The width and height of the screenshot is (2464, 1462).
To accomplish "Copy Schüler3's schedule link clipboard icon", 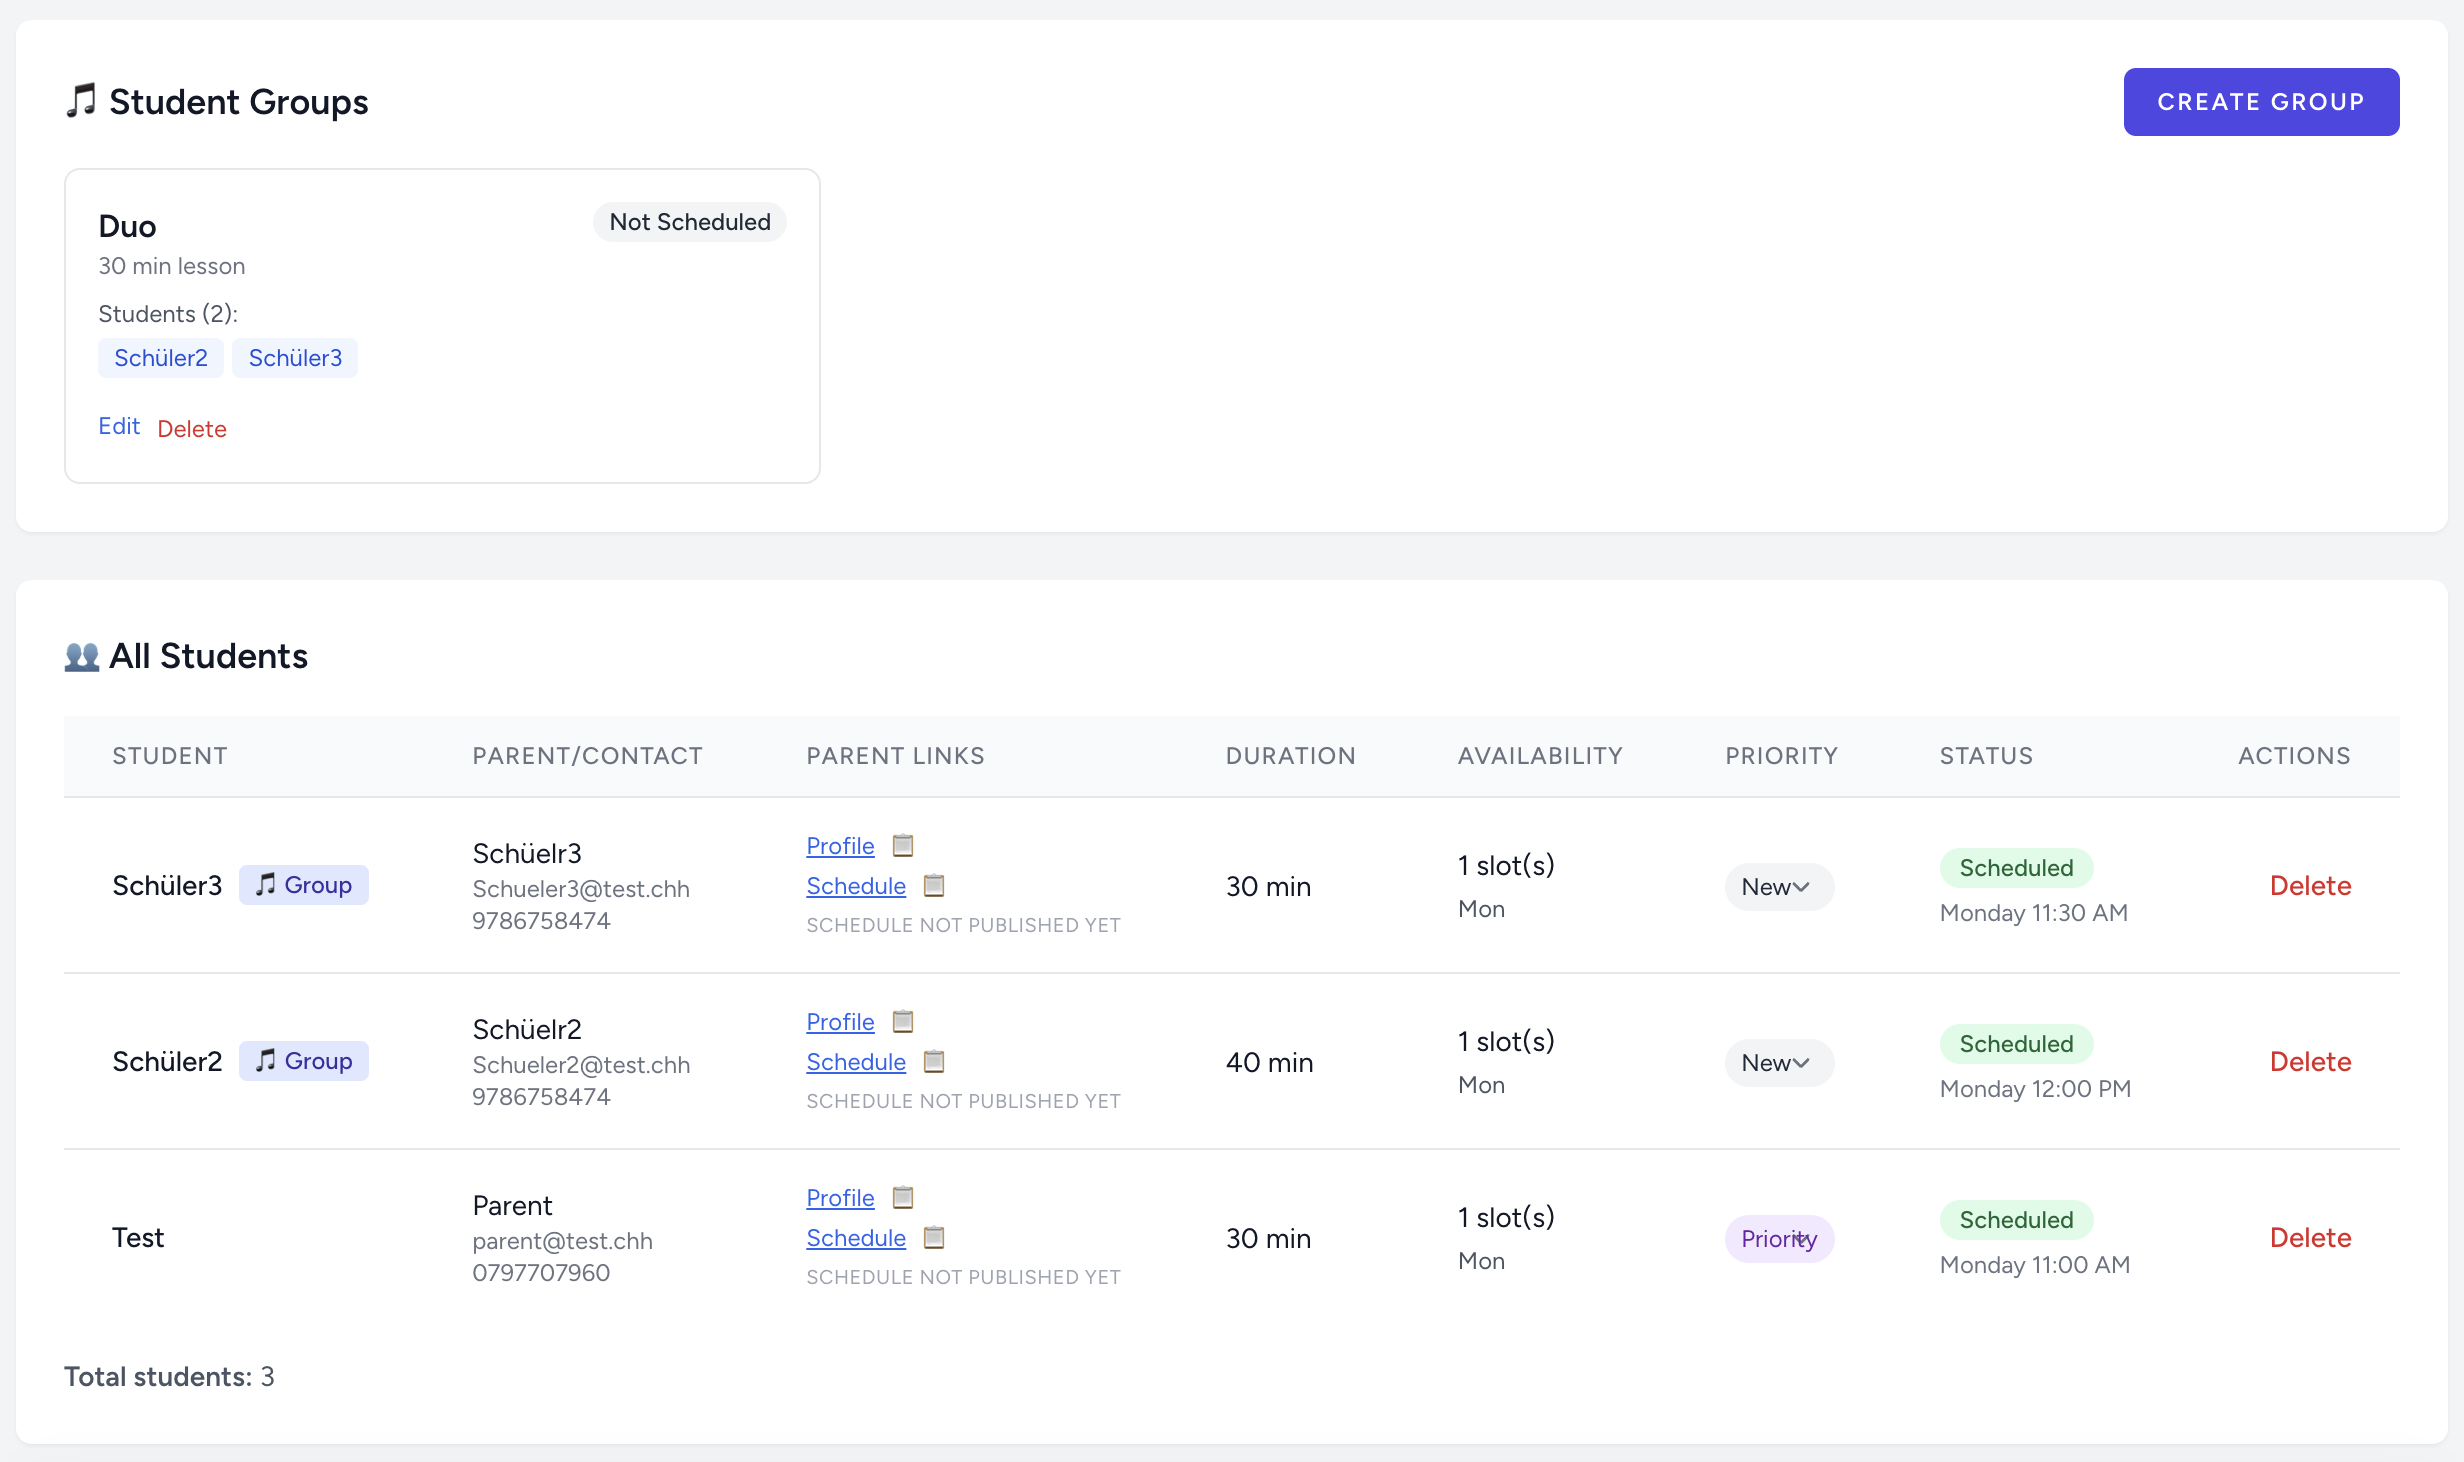I will (933, 885).
